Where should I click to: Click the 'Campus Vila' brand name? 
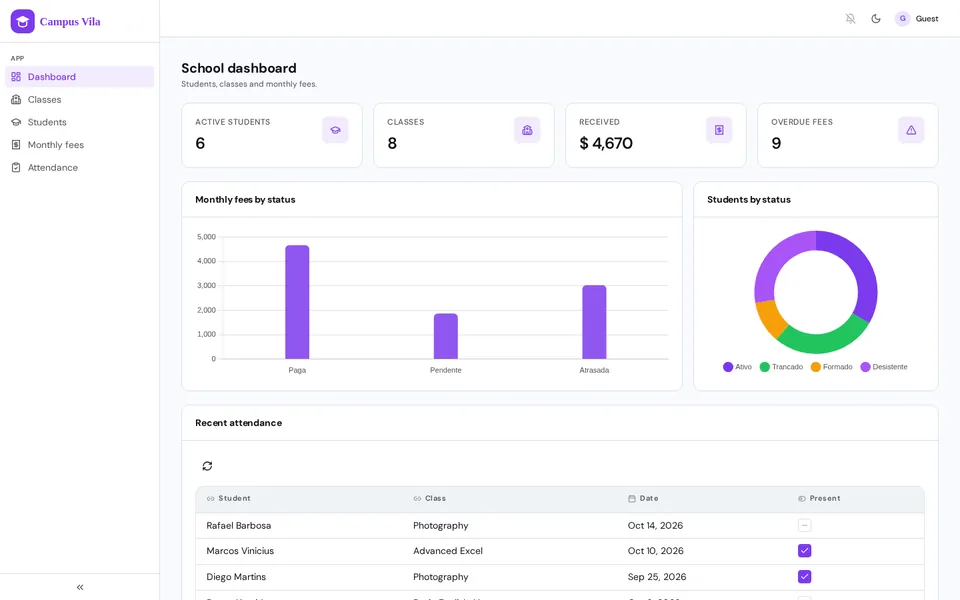(x=70, y=21)
